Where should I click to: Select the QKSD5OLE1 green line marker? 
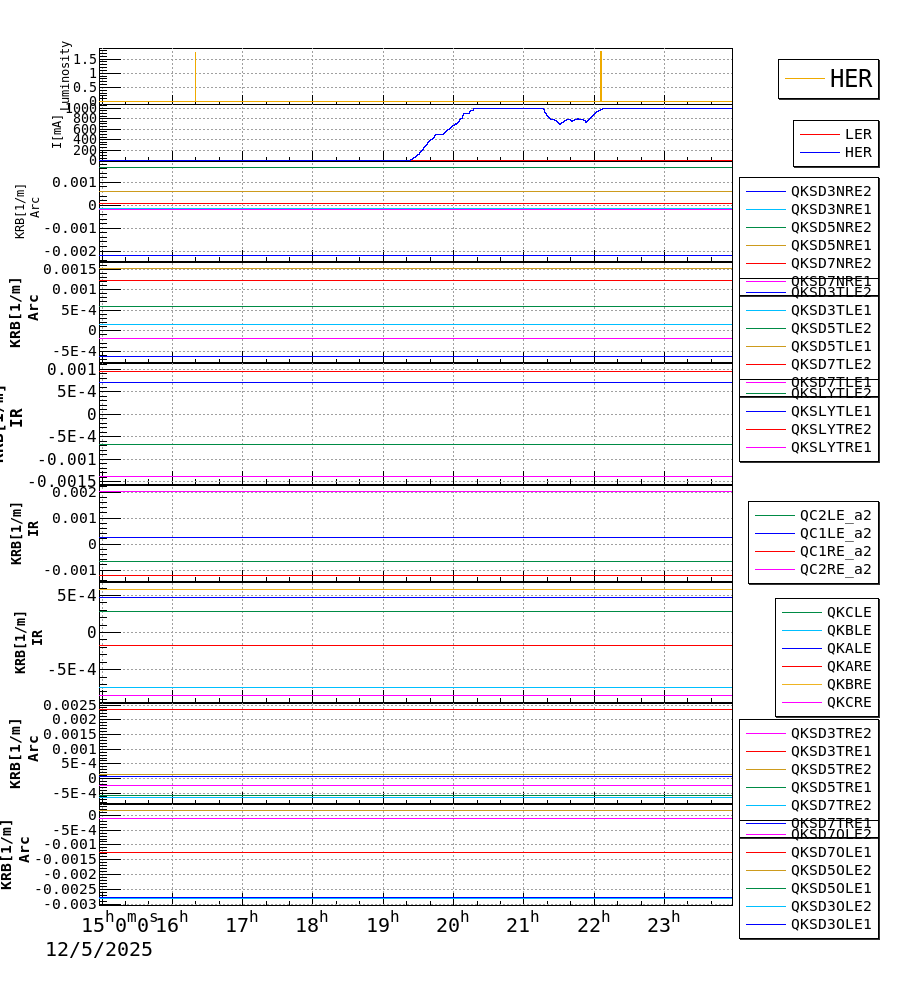coord(765,886)
